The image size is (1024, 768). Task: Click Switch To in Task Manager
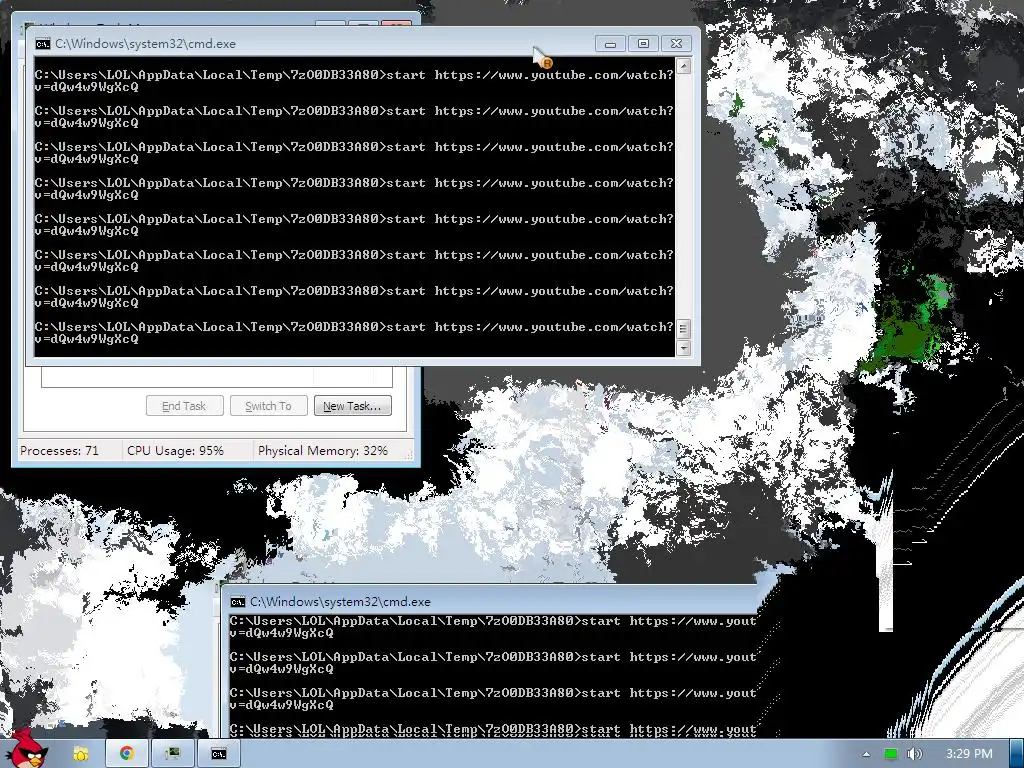point(268,406)
